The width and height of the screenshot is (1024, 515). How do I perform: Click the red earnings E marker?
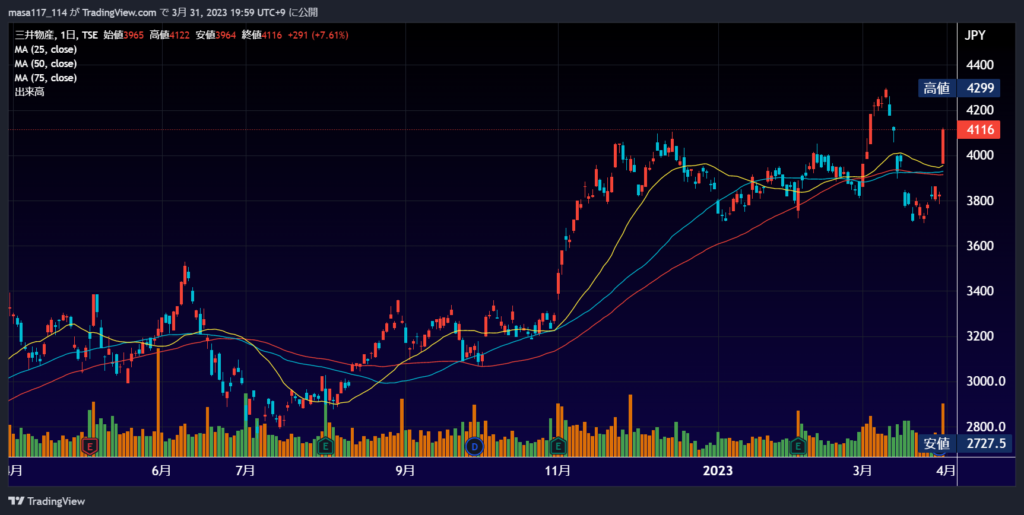(x=90, y=446)
